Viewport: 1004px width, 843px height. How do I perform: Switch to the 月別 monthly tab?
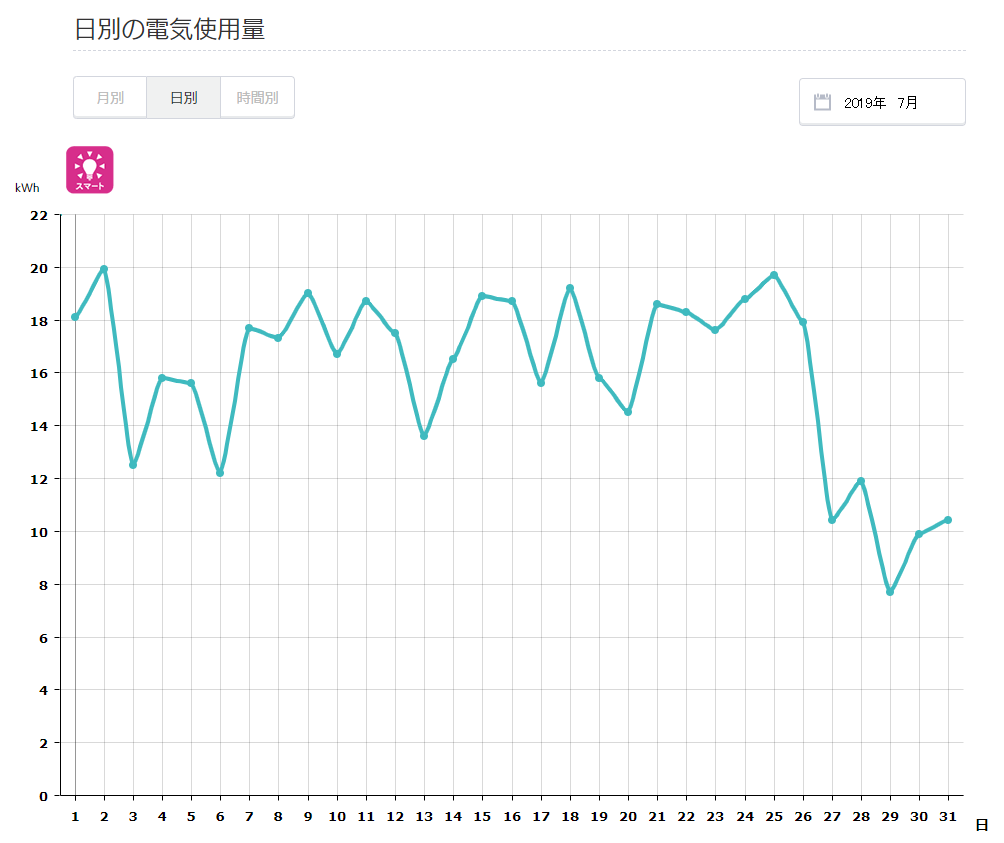point(110,98)
